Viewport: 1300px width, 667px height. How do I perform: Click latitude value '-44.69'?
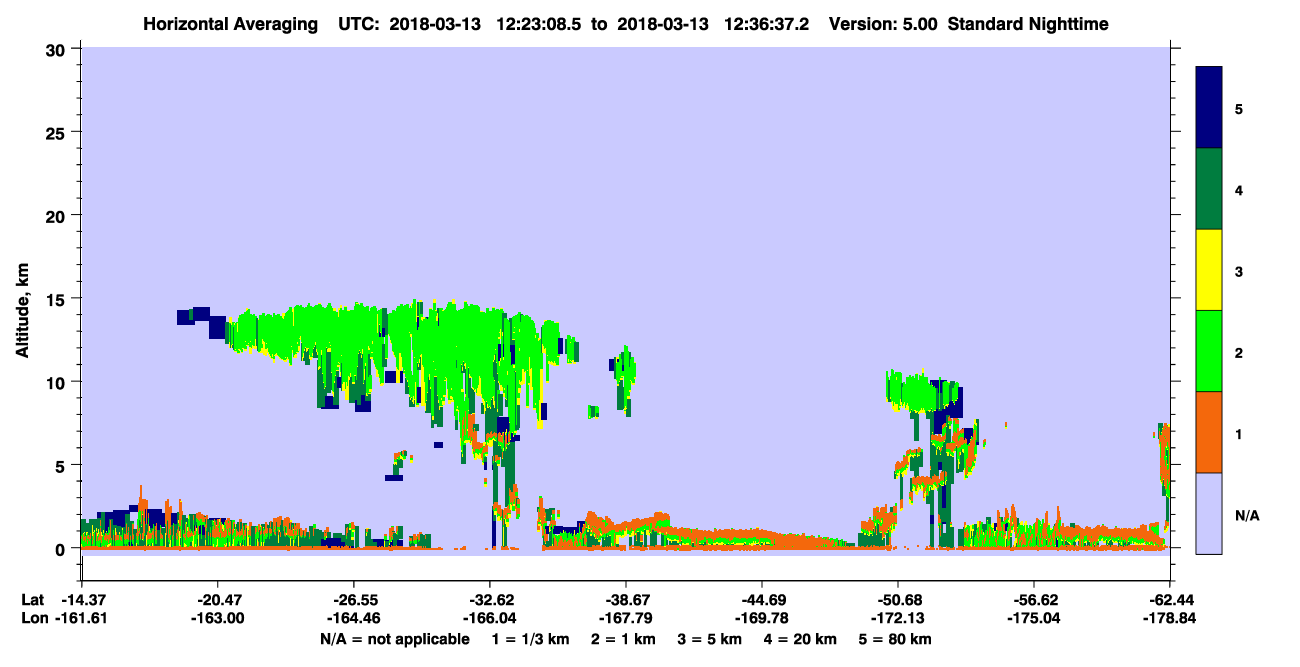click(x=762, y=600)
